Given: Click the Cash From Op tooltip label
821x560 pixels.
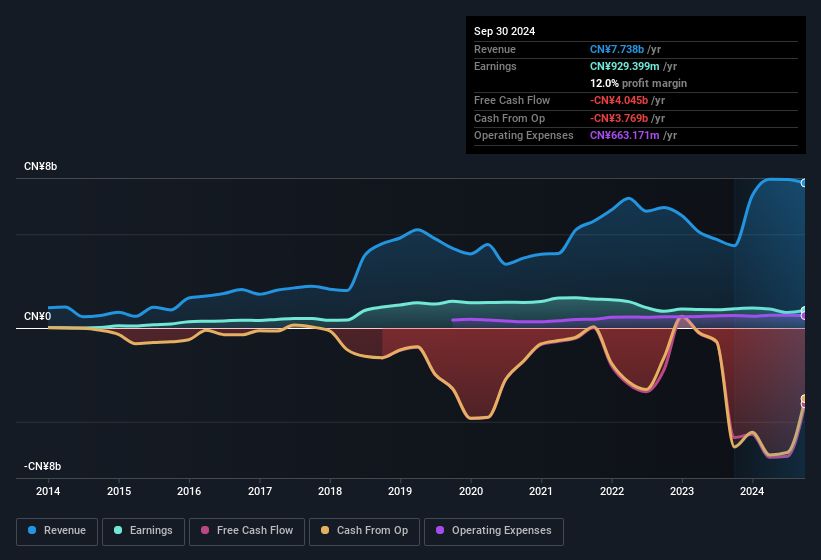Looking at the screenshot, I should [x=509, y=118].
